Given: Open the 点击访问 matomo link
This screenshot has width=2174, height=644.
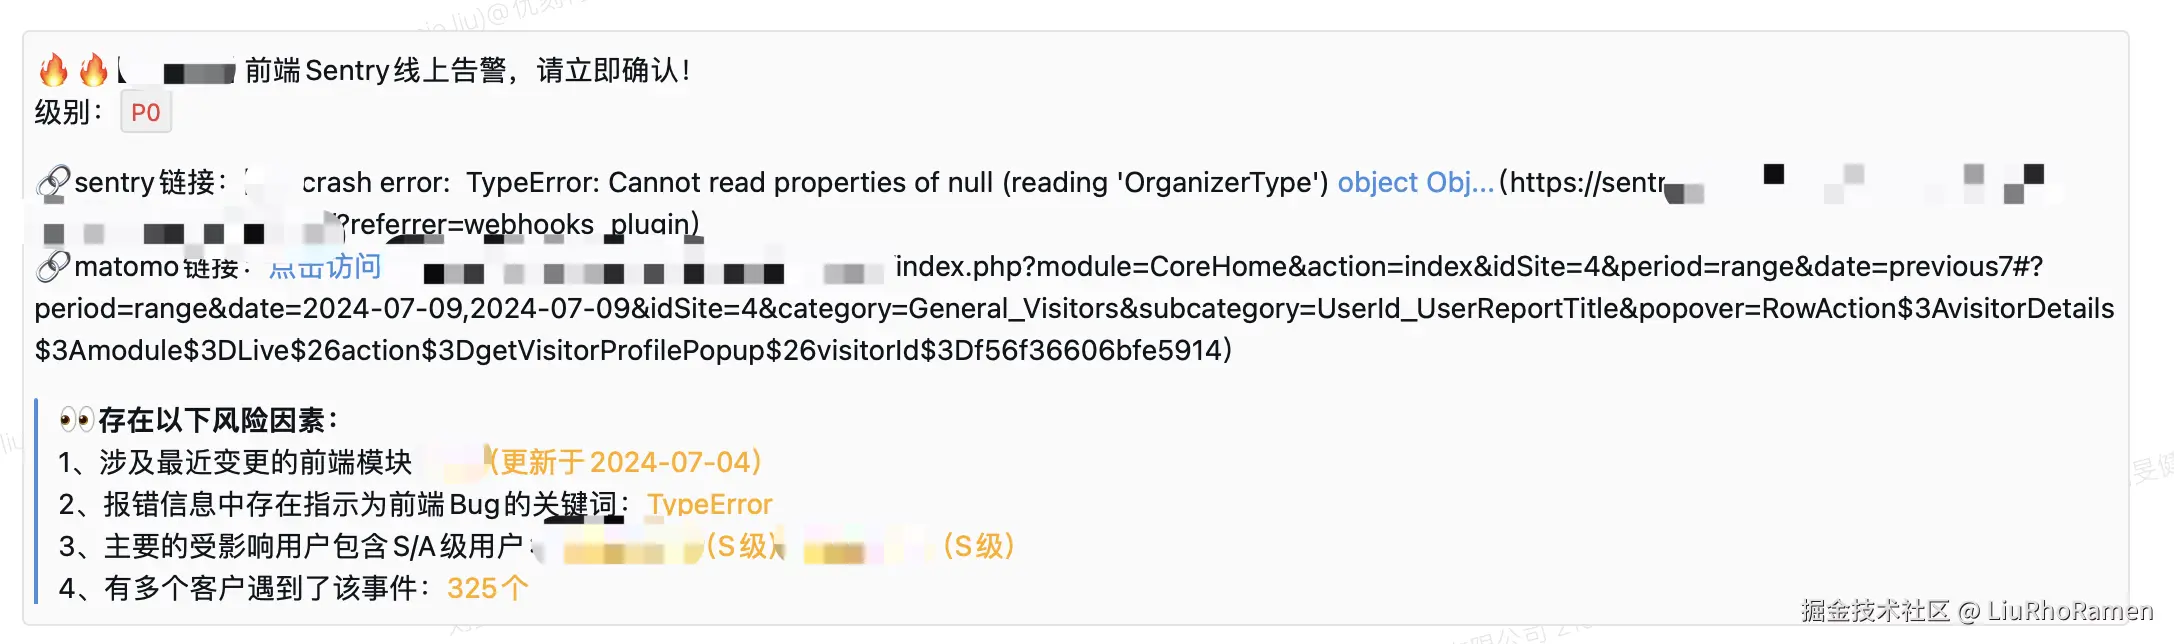Looking at the screenshot, I should [x=326, y=266].
